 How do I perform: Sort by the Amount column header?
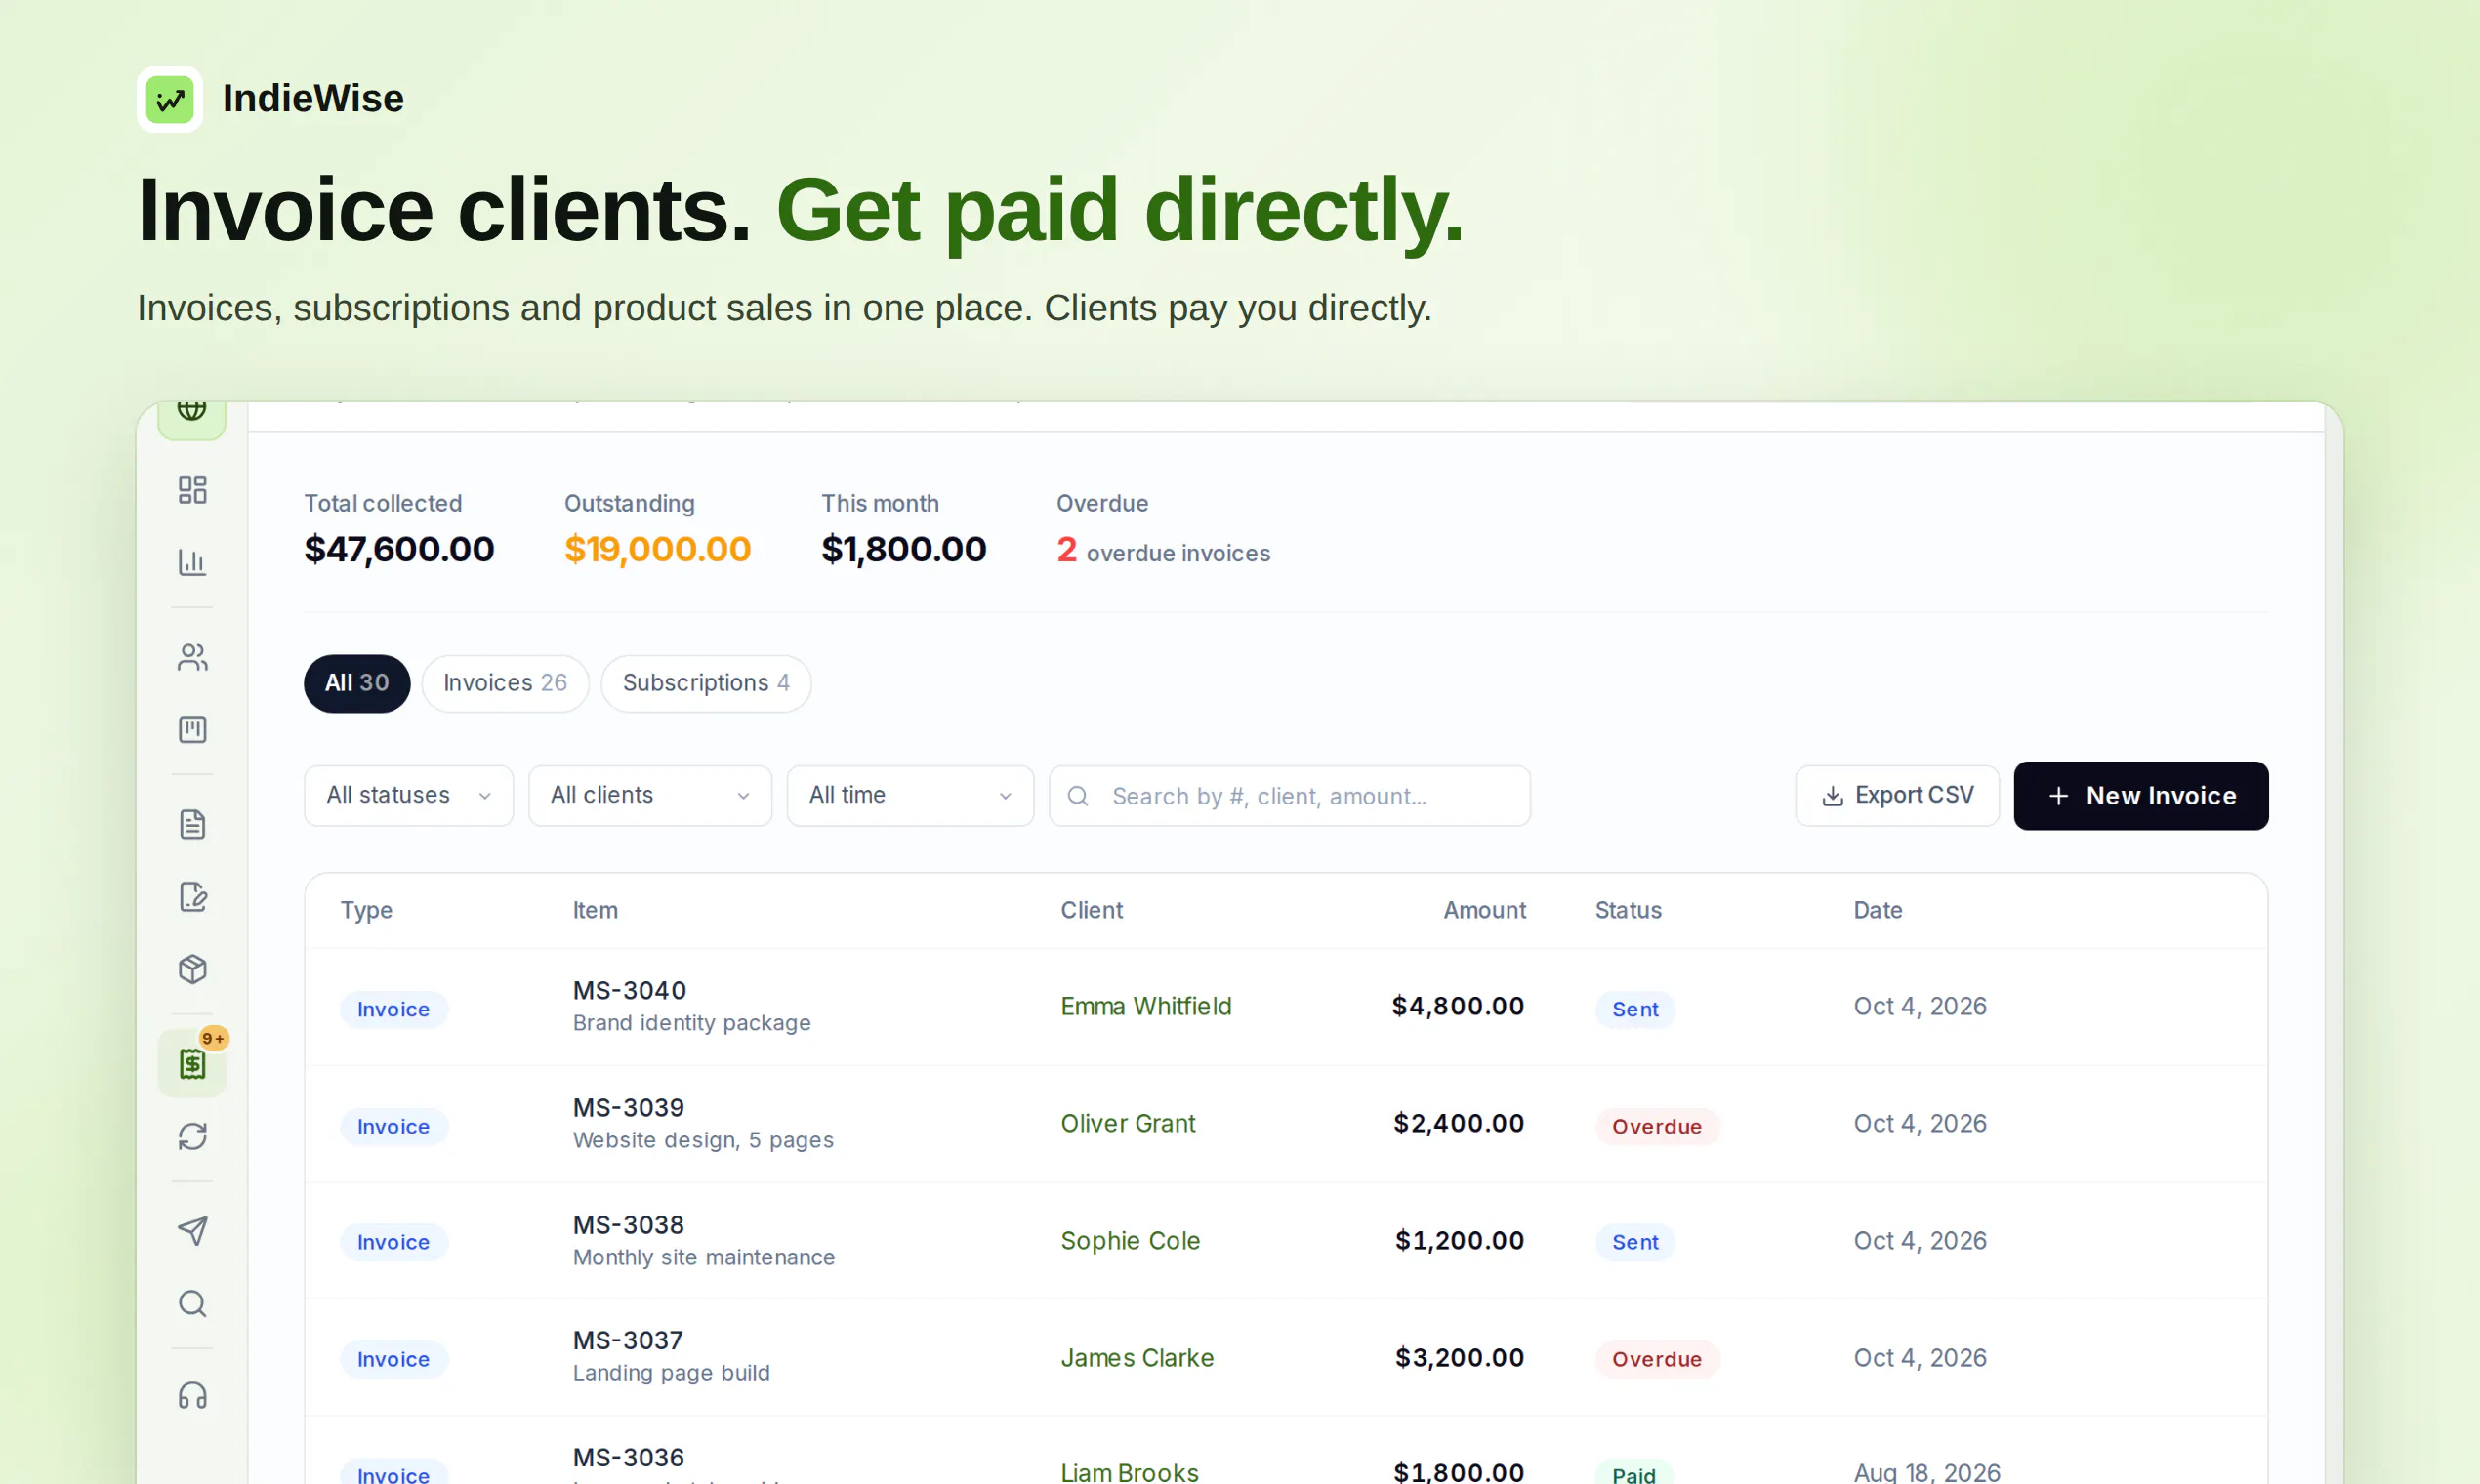click(x=1484, y=910)
